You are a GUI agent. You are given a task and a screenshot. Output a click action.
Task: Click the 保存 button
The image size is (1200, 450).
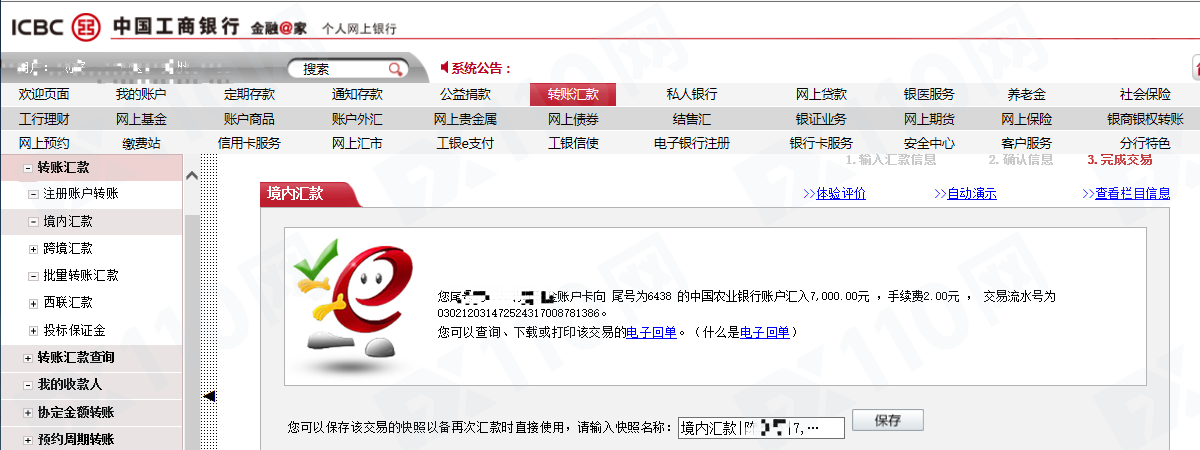(x=887, y=421)
